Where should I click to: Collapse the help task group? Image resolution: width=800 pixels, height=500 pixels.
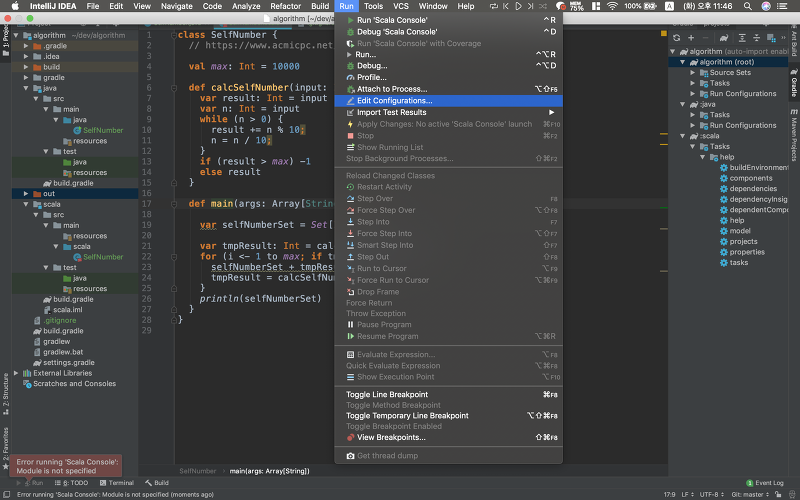pyautogui.click(x=703, y=157)
